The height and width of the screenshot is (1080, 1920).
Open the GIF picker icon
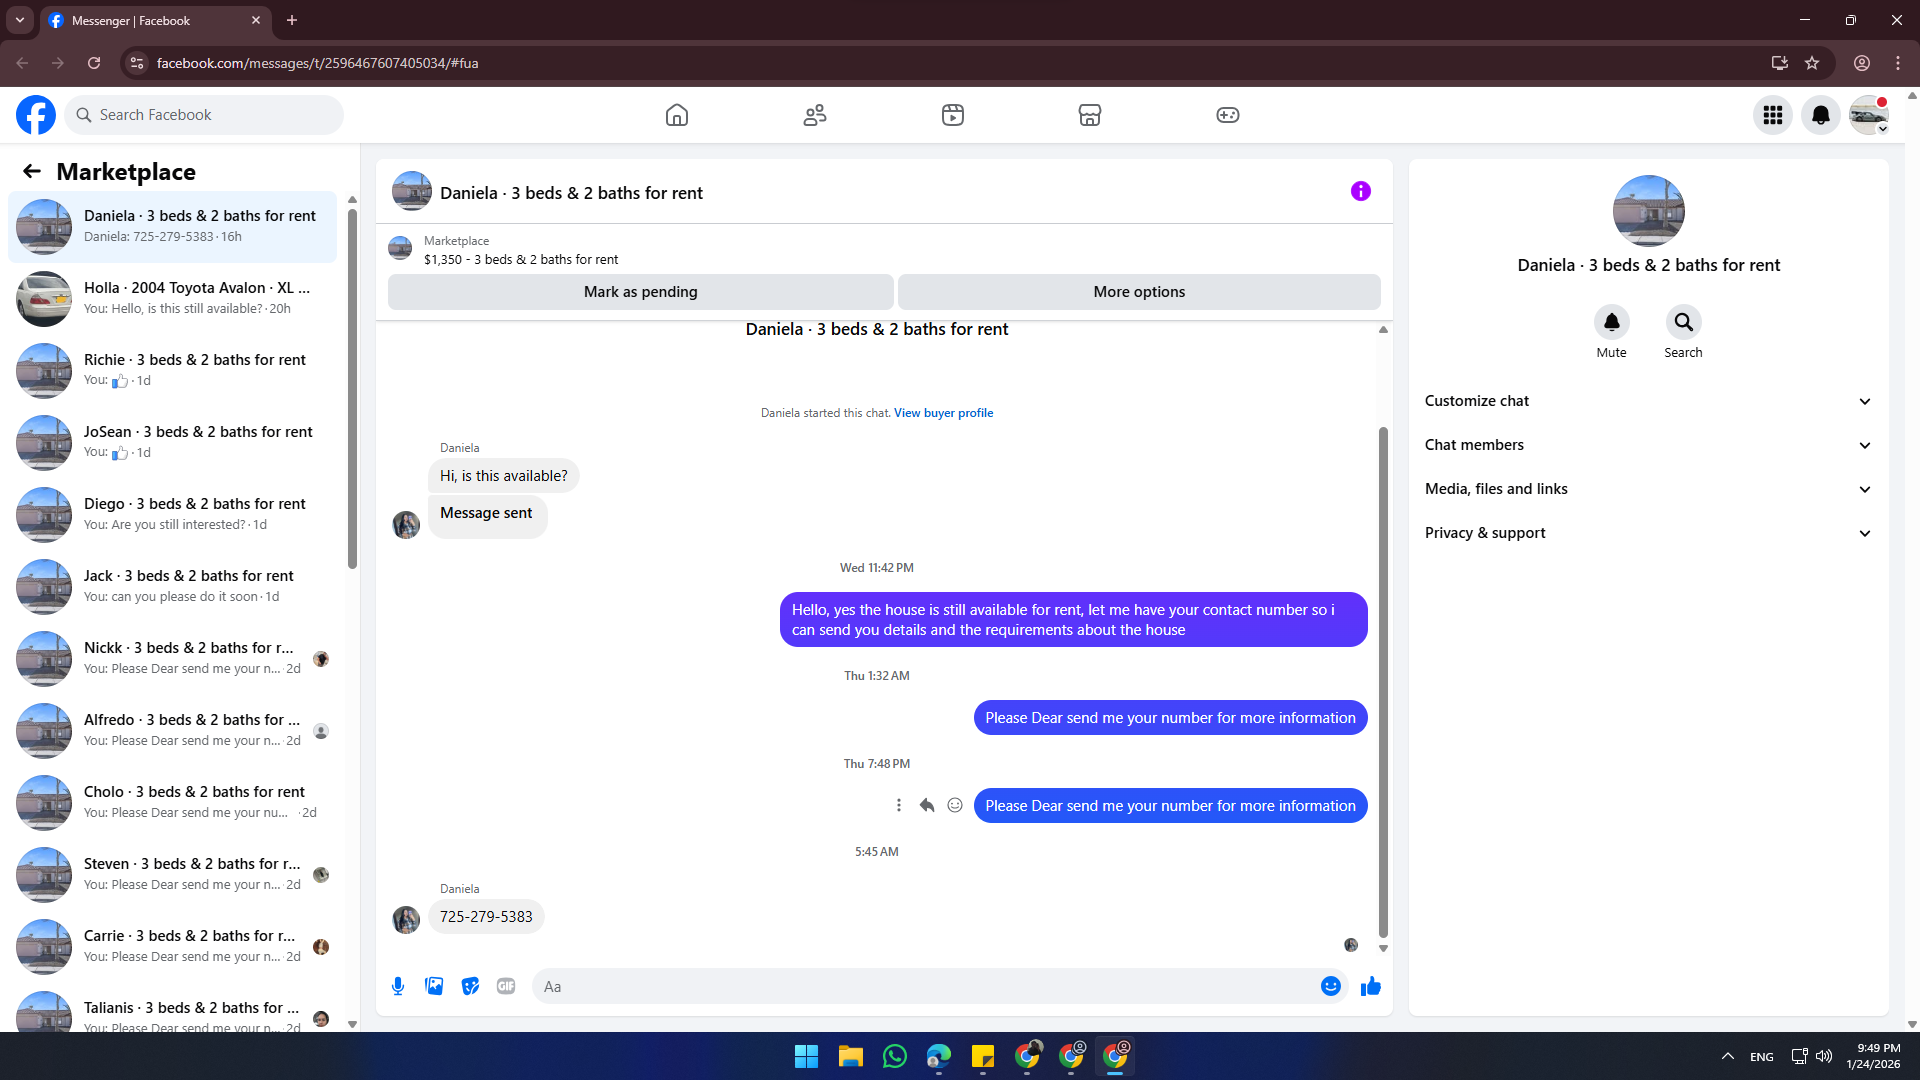(506, 986)
